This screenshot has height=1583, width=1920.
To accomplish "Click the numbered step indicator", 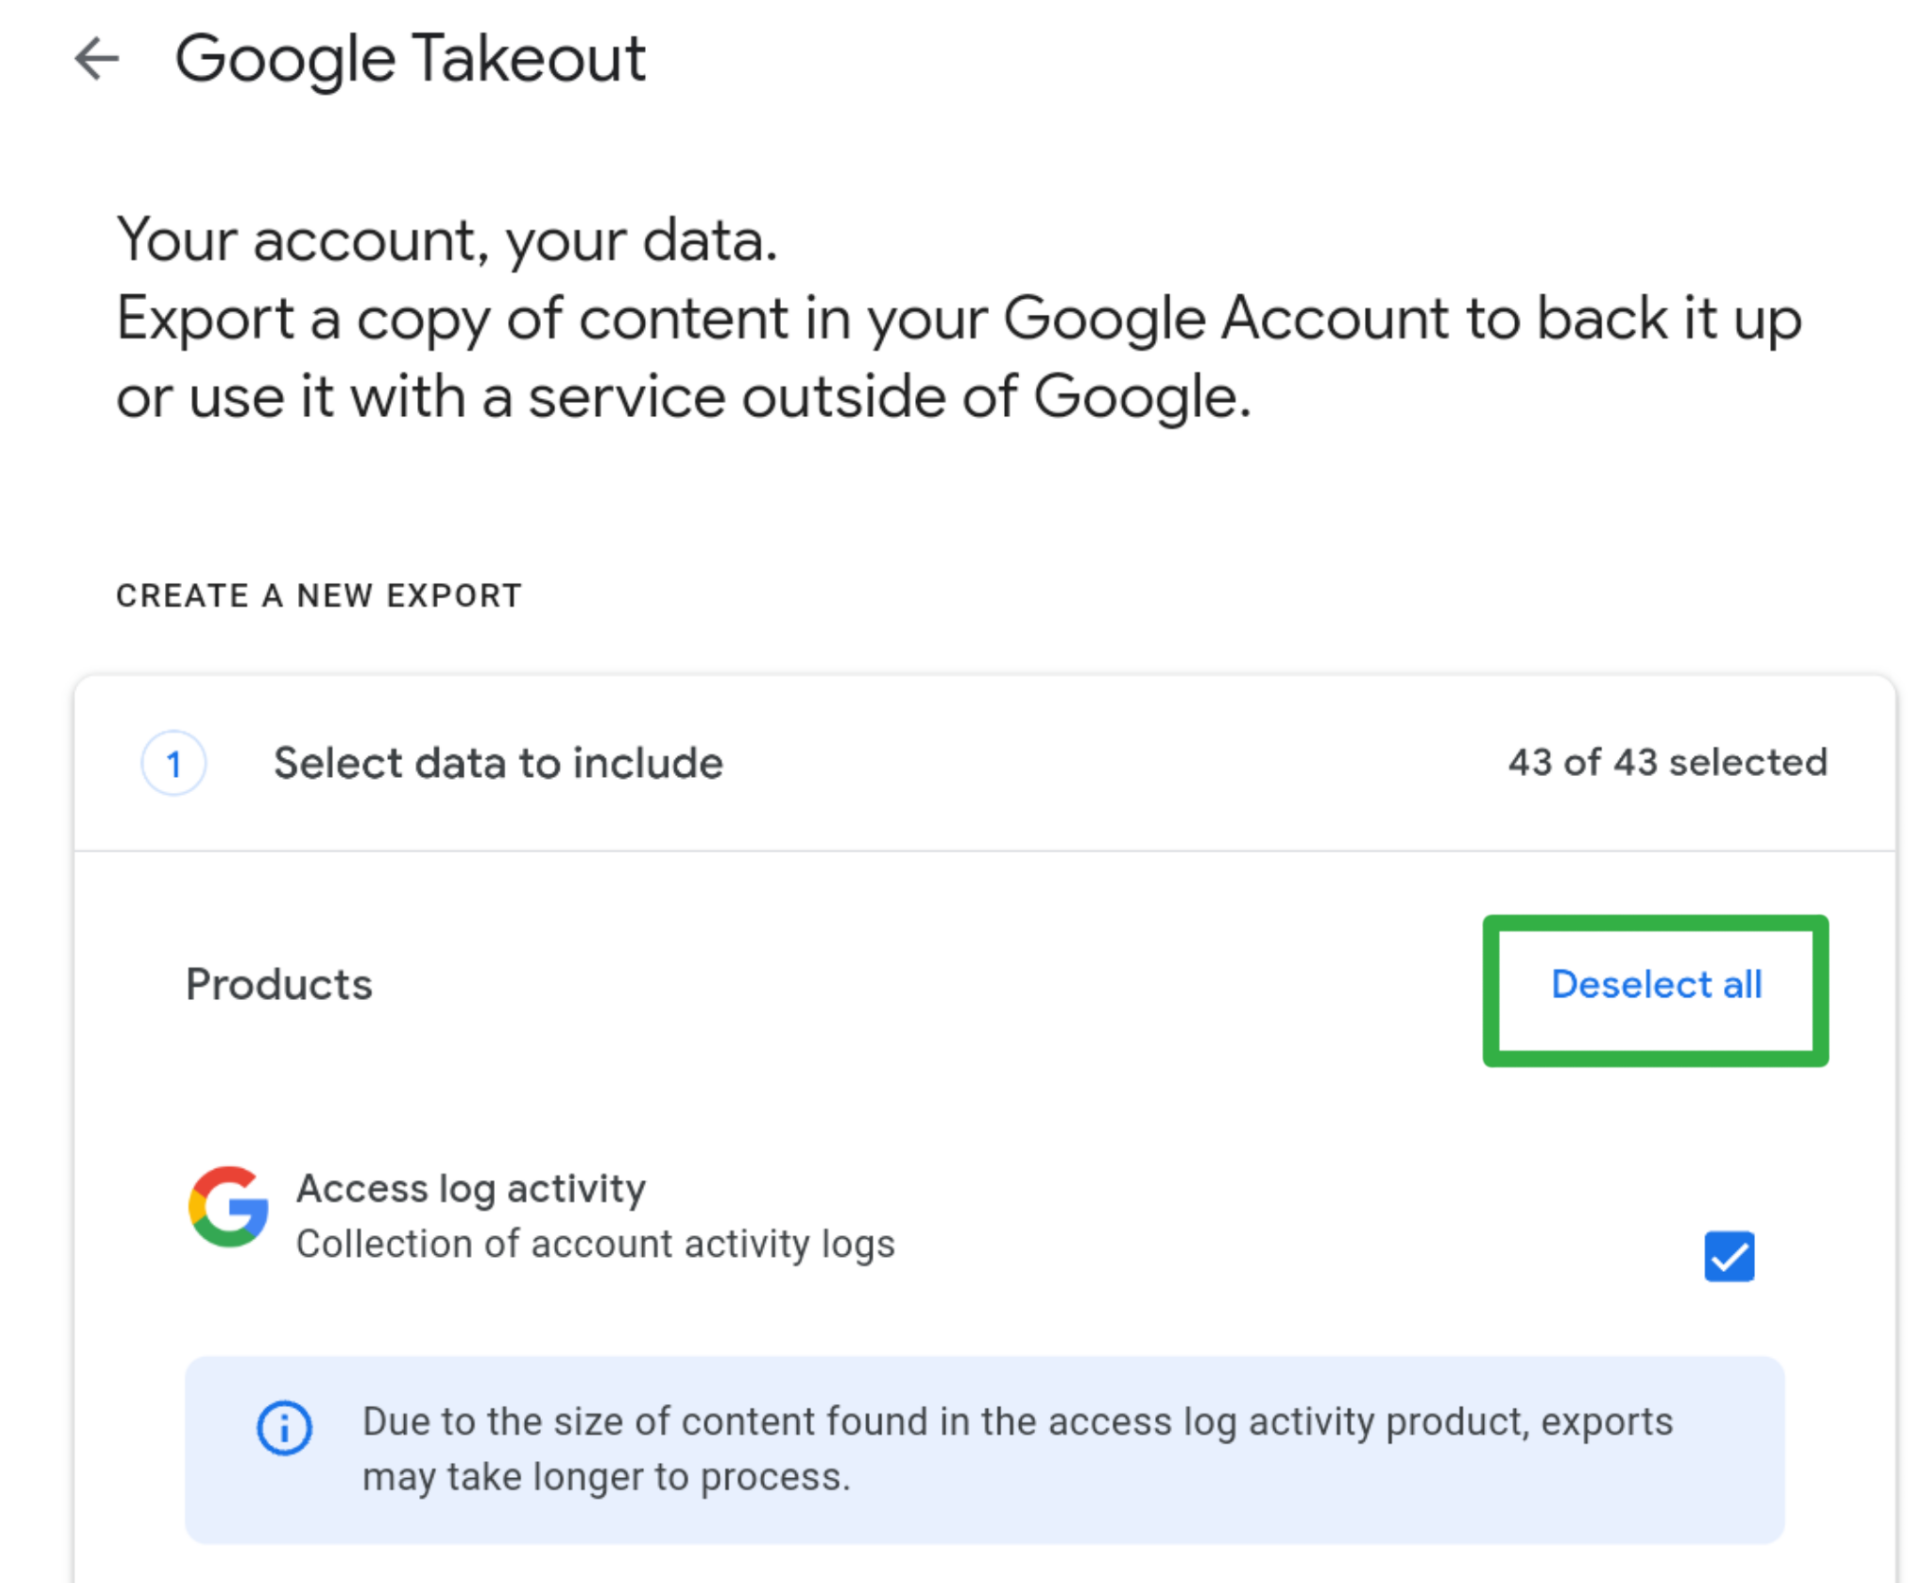I will click(174, 763).
